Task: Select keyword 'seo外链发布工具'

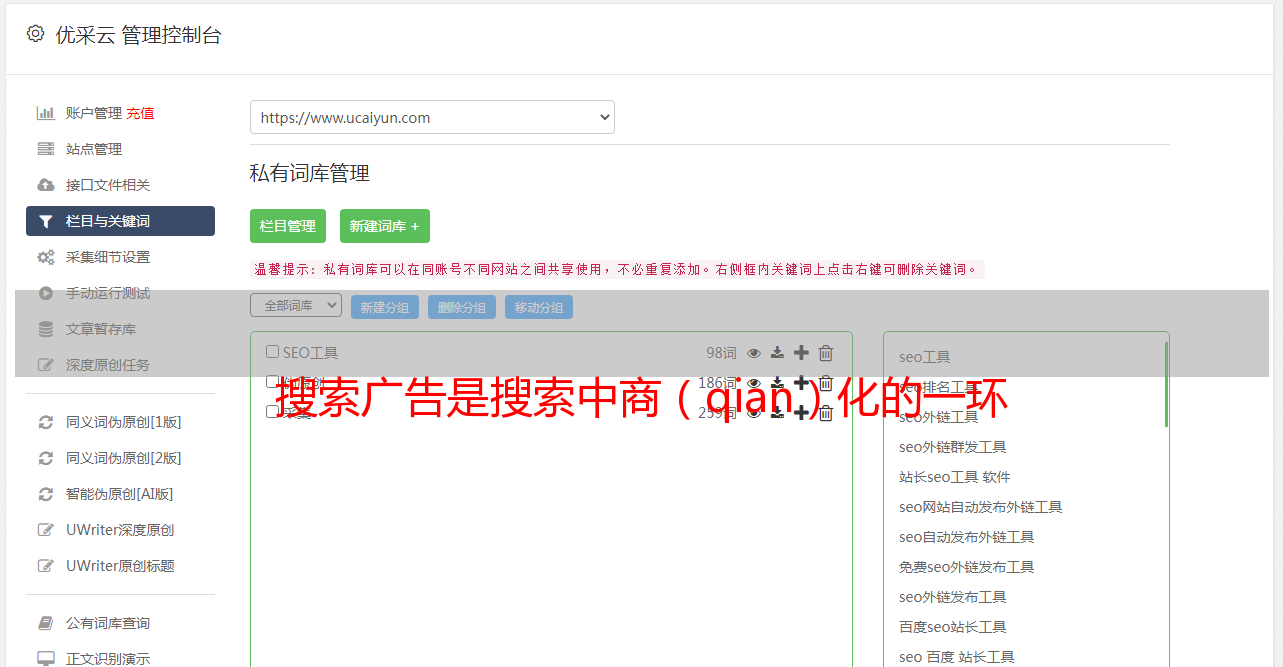Action: pyautogui.click(x=953, y=597)
